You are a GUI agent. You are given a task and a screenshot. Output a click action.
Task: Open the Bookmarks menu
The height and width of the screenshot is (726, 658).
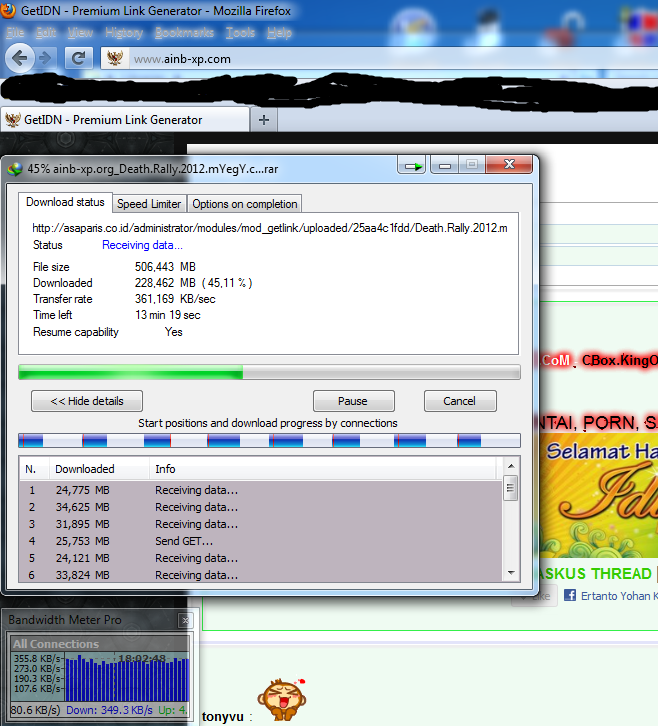point(184,32)
